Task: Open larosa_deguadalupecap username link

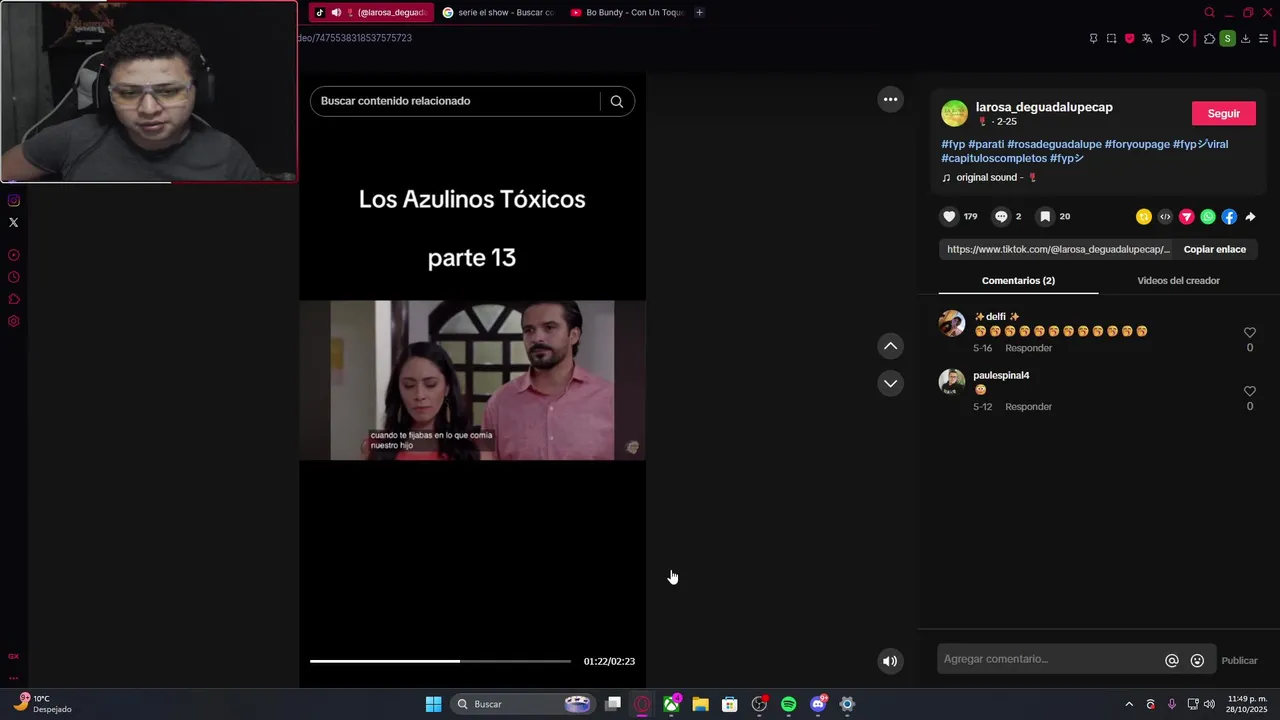Action: click(x=1044, y=107)
